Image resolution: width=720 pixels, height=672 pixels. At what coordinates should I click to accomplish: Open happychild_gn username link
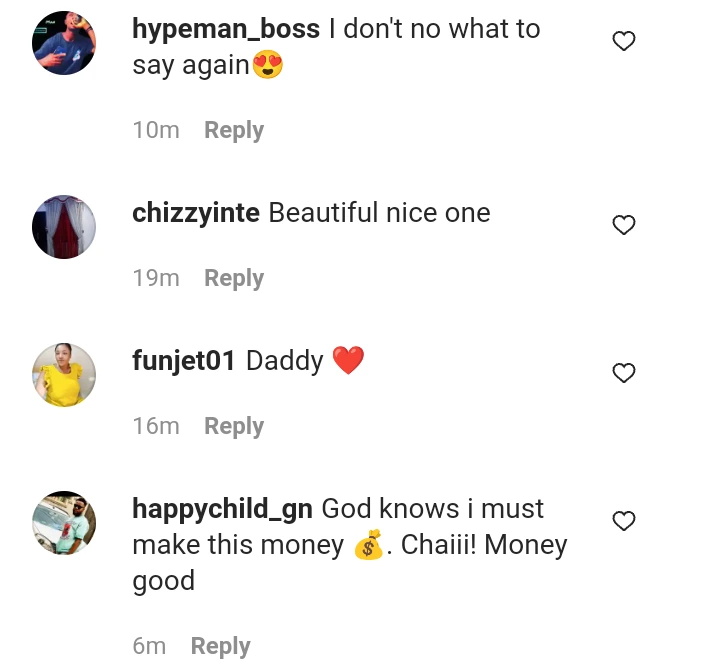[x=222, y=509]
